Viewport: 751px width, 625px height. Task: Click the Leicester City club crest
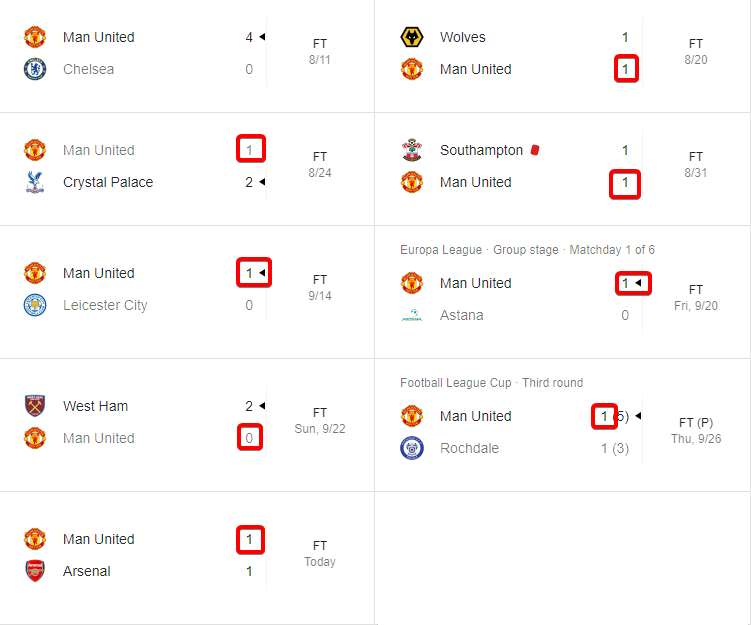pos(35,306)
